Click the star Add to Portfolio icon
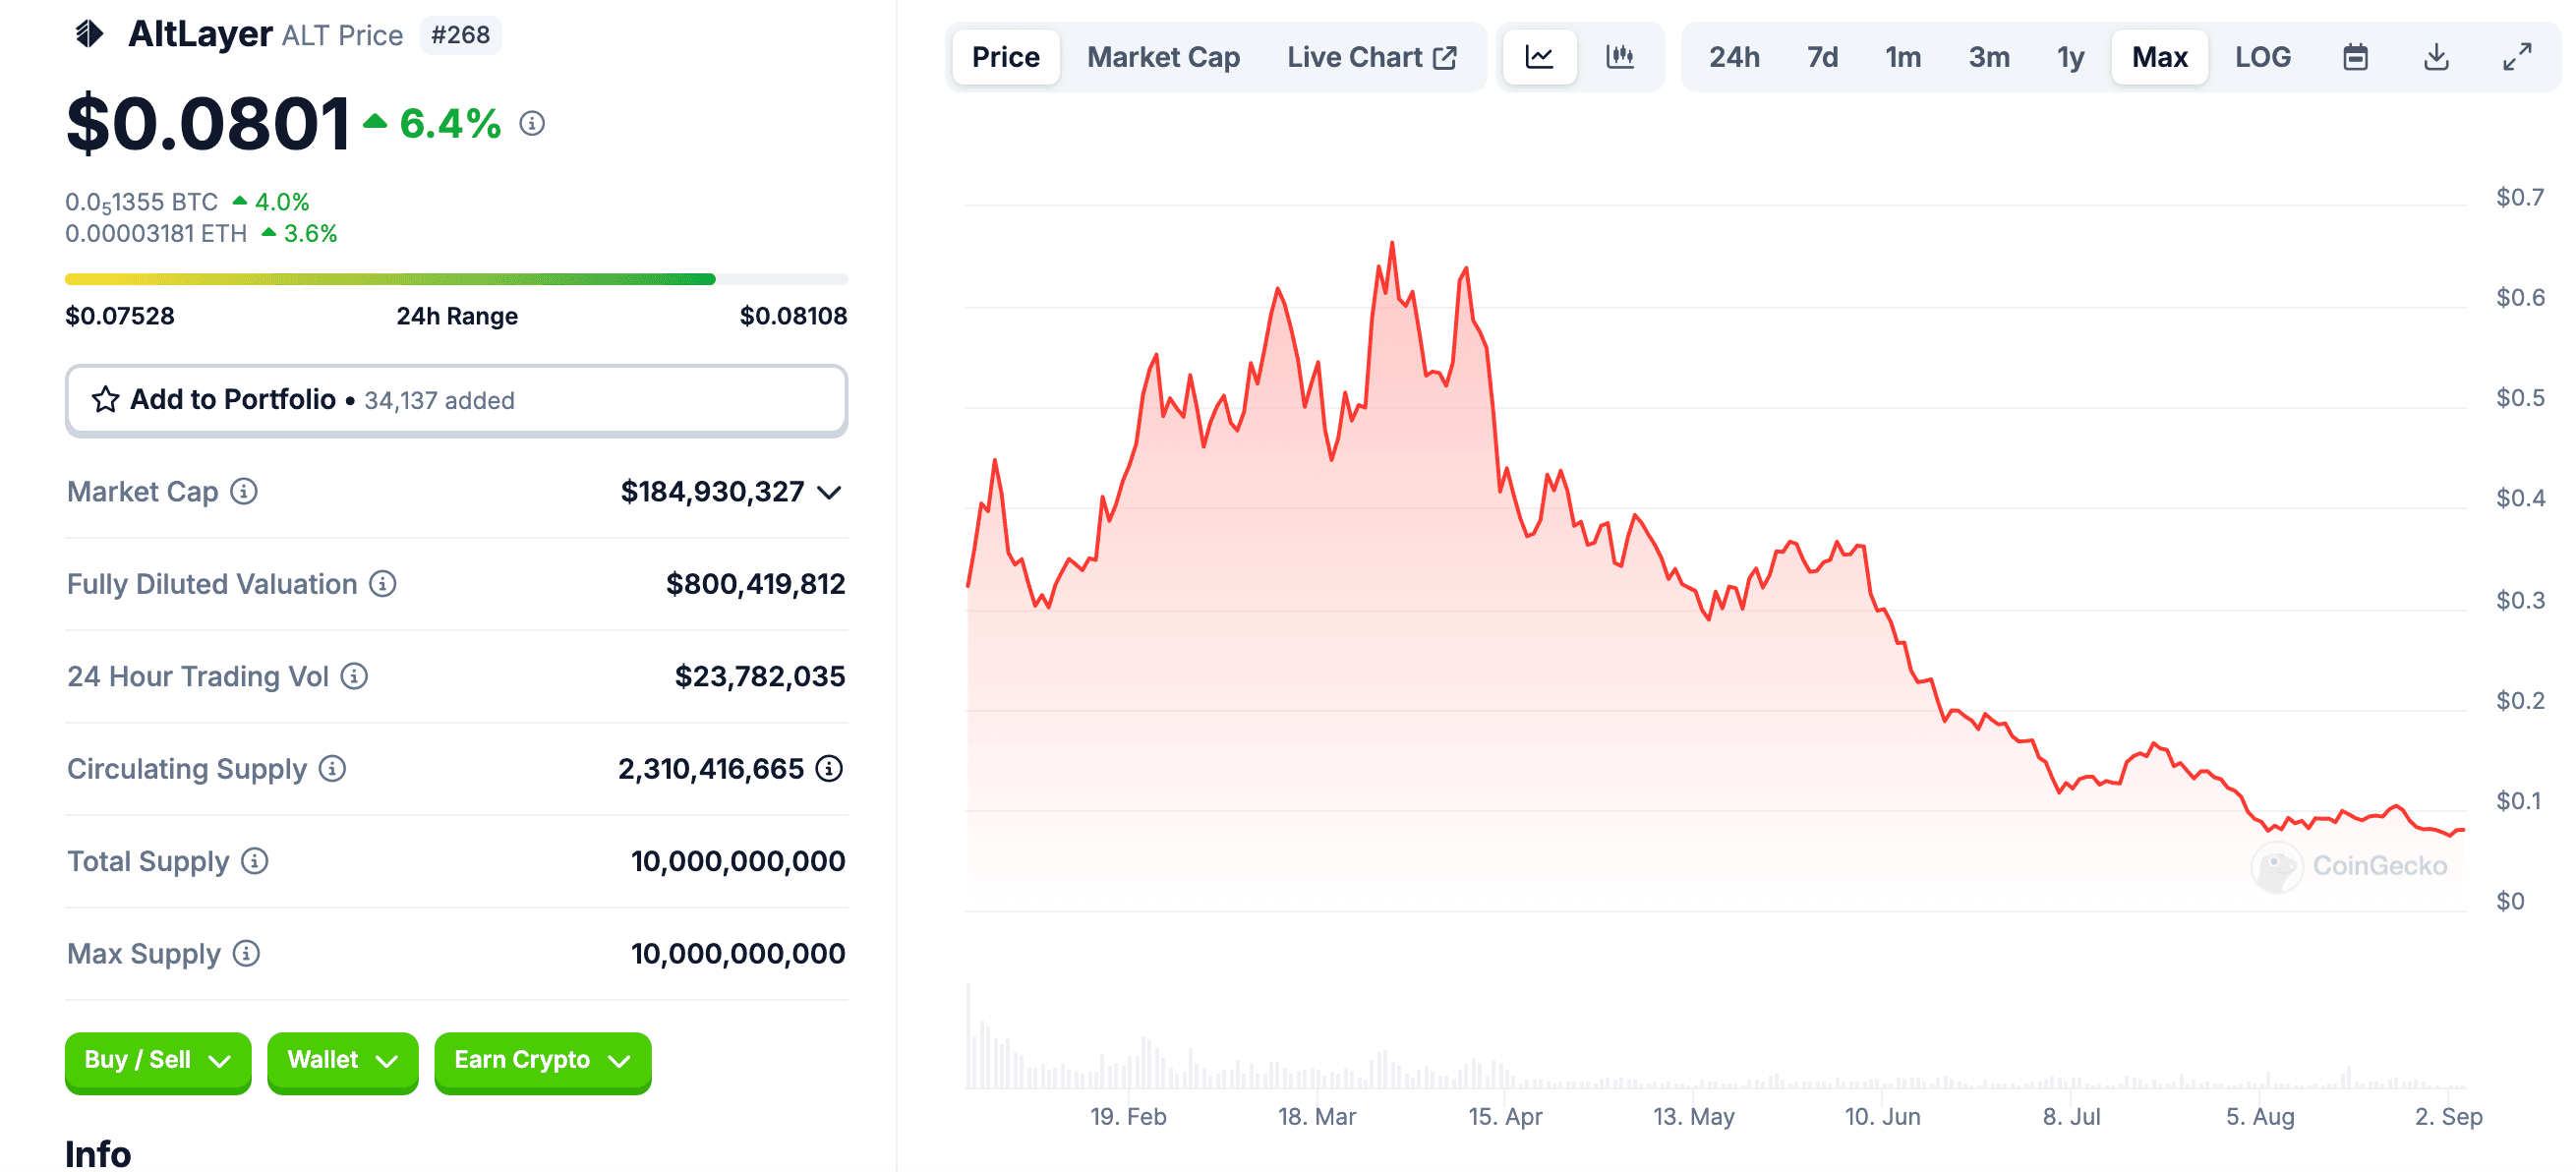Screen dimensions: 2576x1172 (105, 400)
